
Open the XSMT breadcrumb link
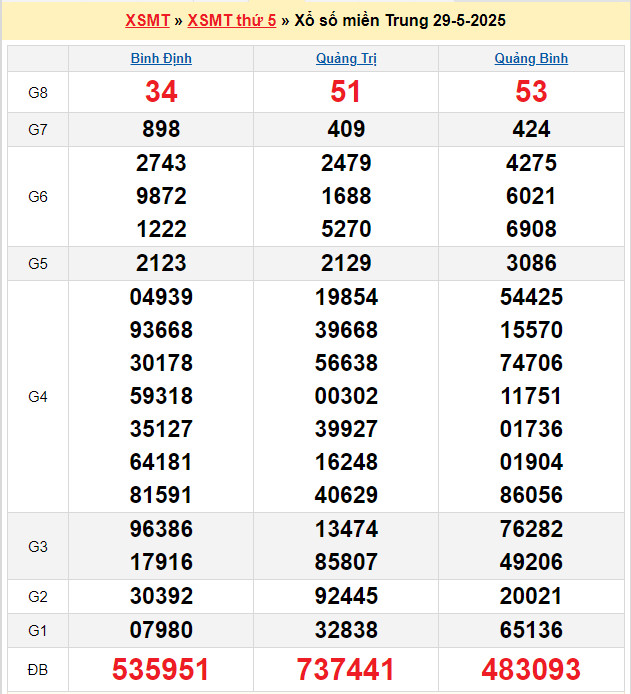point(147,20)
